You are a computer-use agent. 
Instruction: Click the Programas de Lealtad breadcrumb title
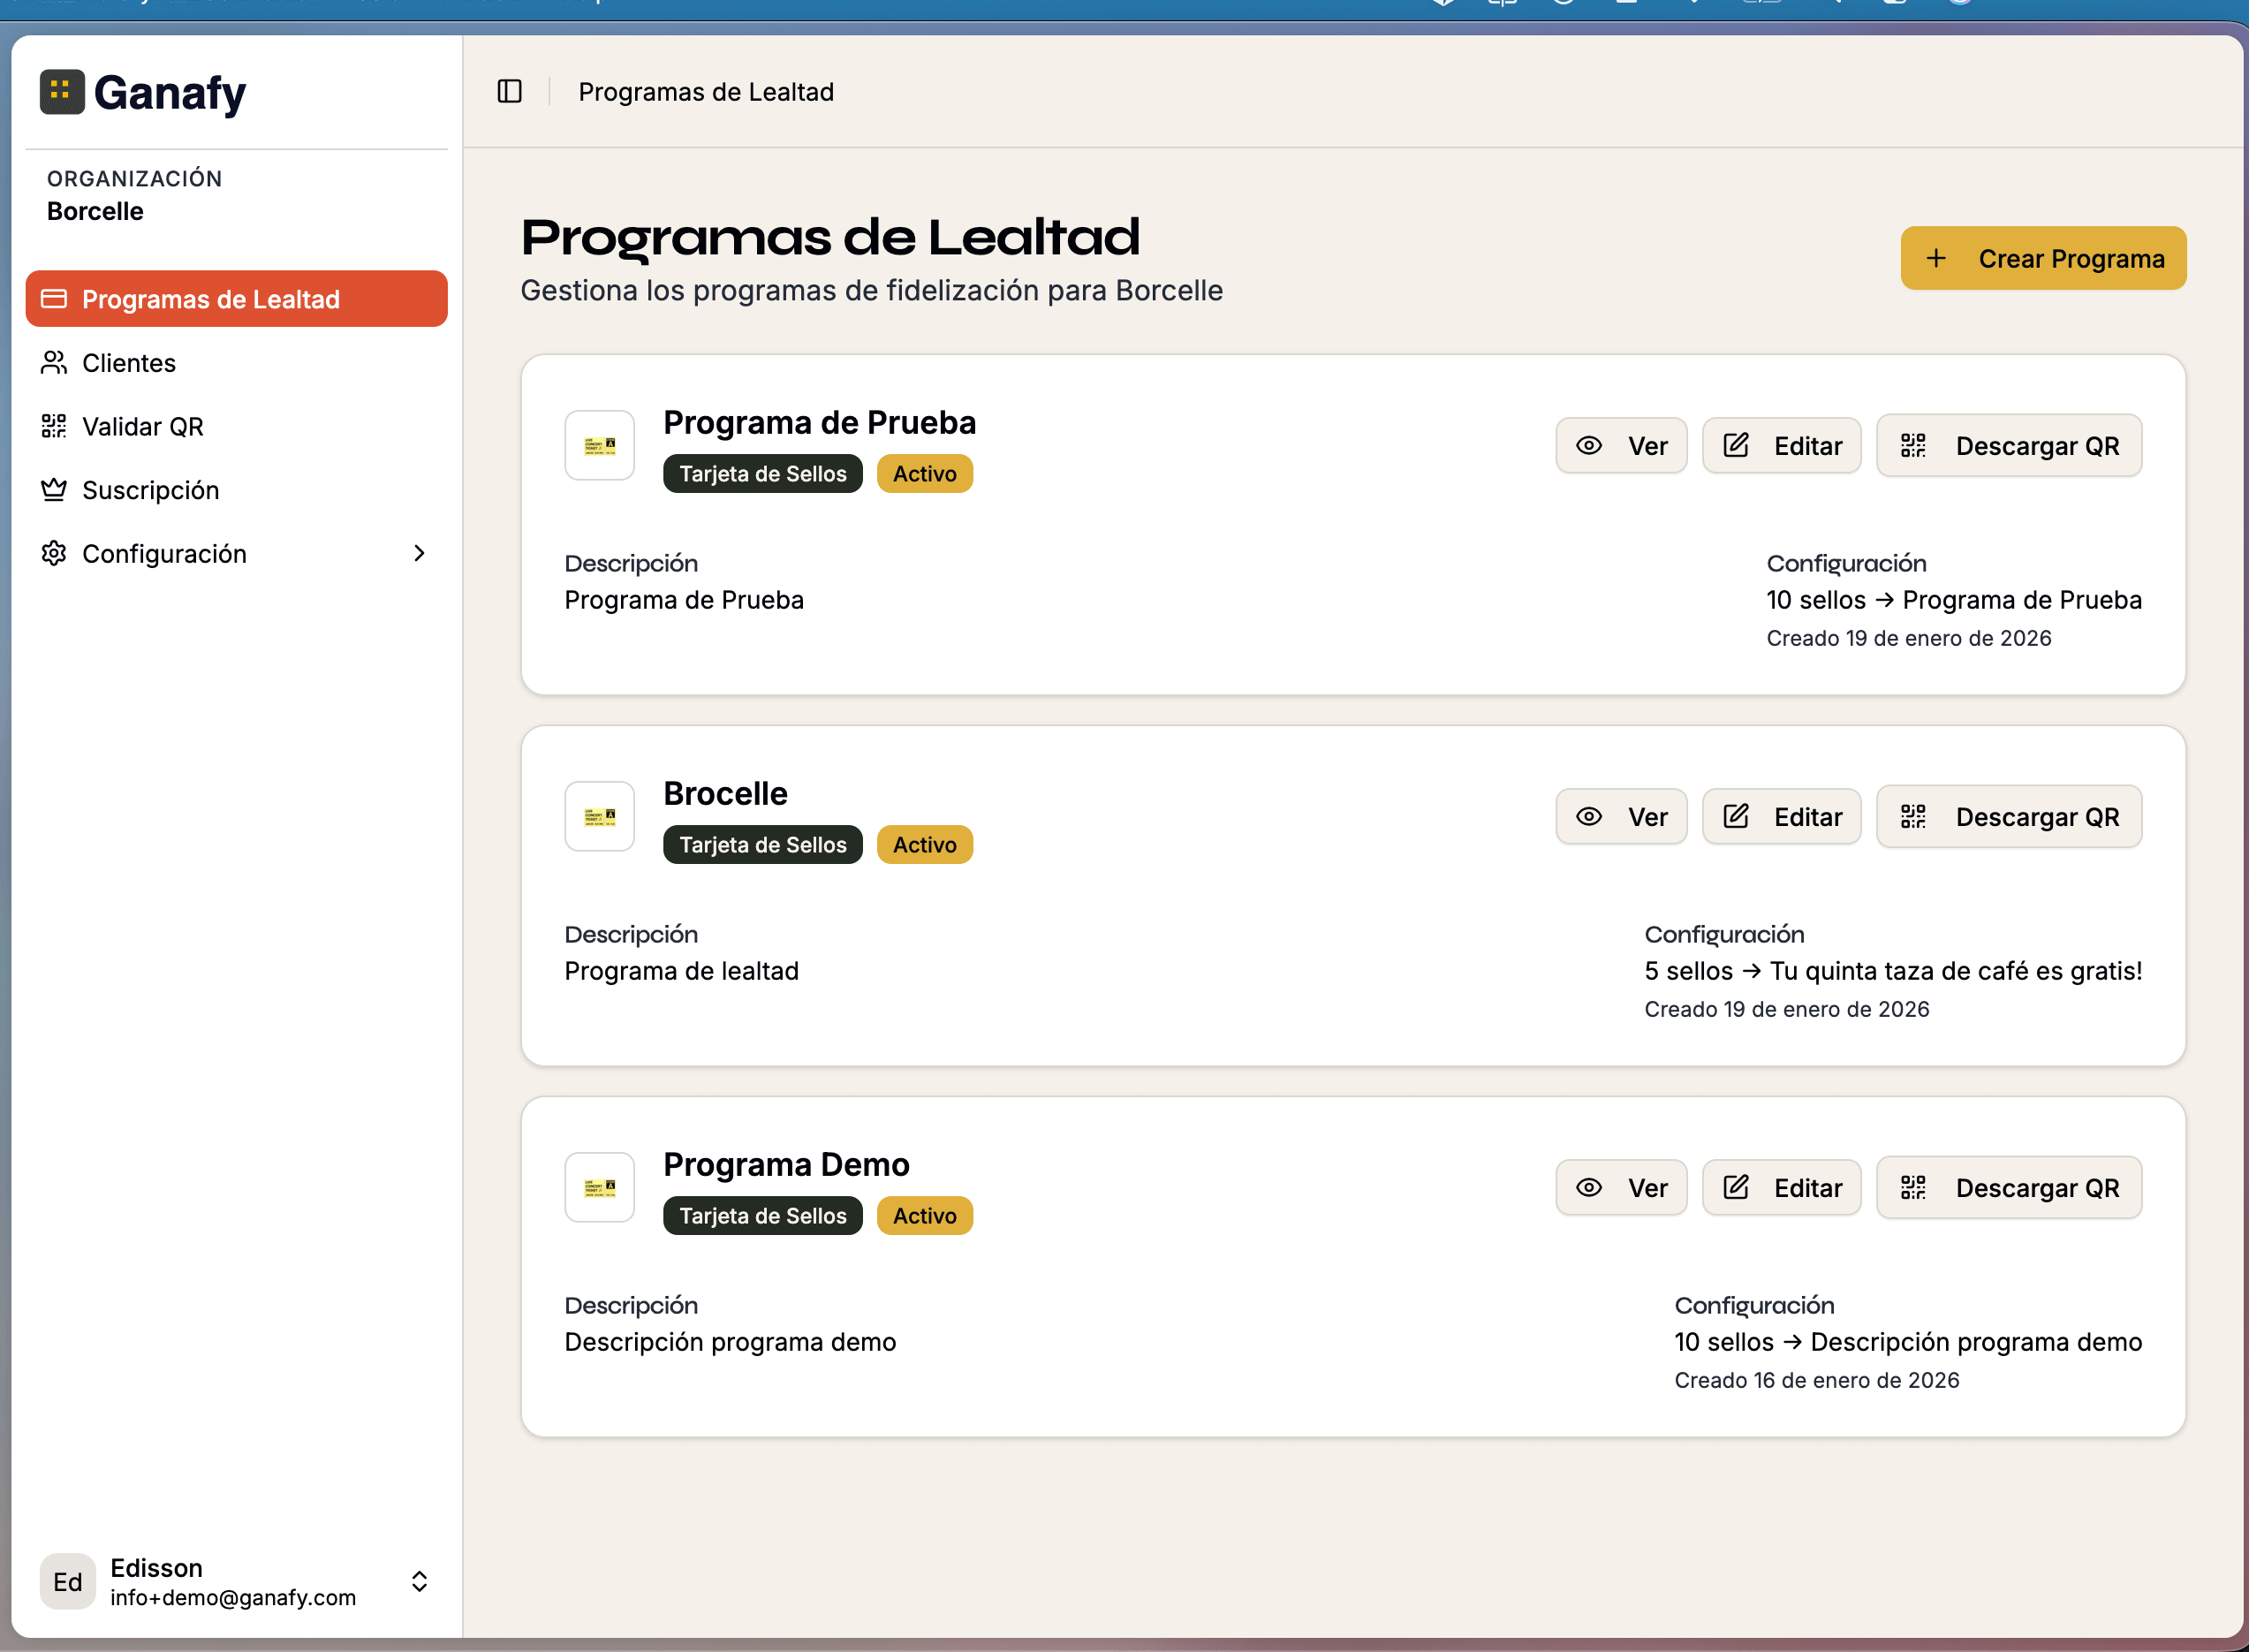click(707, 91)
